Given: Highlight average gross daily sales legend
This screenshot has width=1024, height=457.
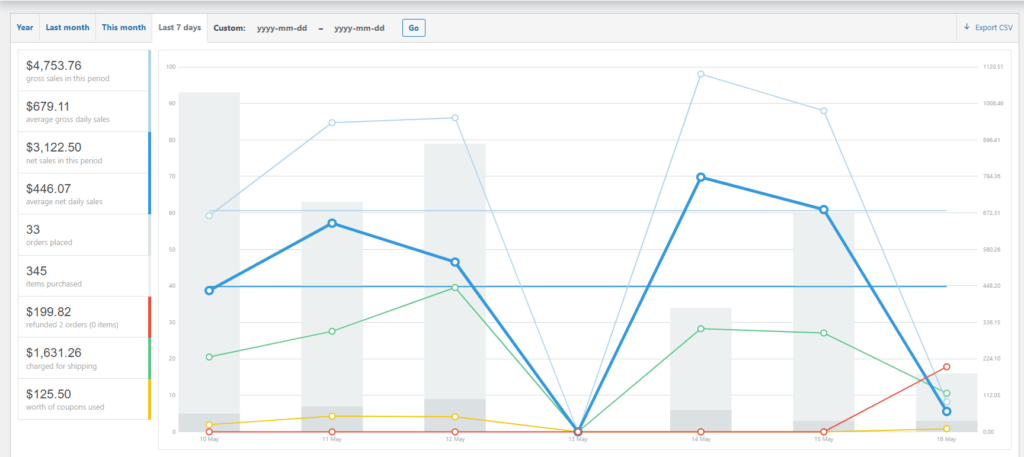Looking at the screenshot, I should [x=83, y=112].
